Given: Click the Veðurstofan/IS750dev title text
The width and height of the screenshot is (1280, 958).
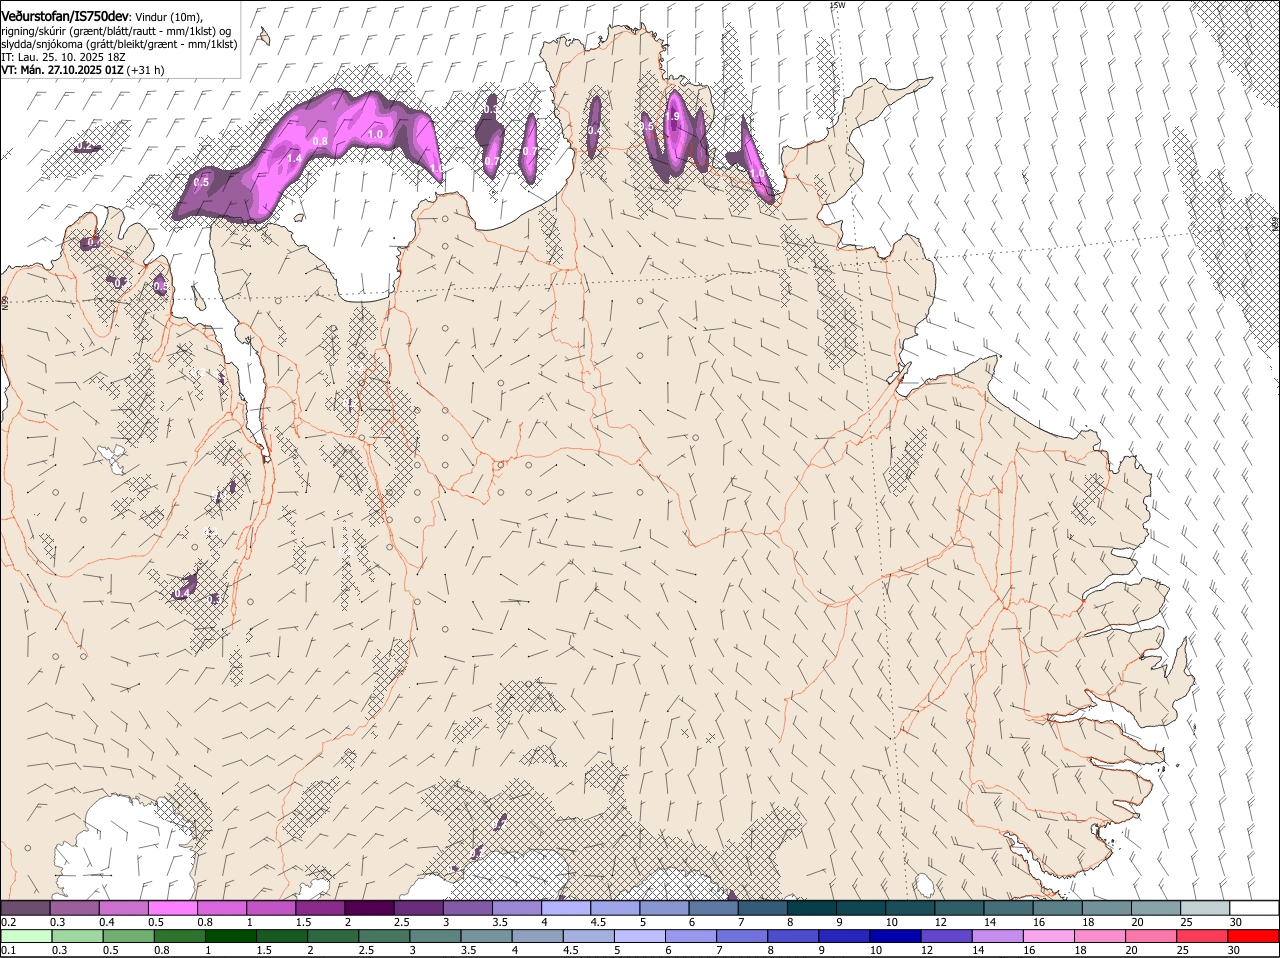Looking at the screenshot, I should pos(65,15).
